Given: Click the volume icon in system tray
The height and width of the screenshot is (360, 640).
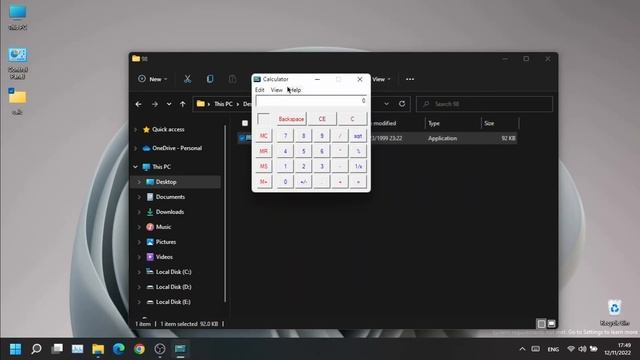Looking at the screenshot, I should pyautogui.click(x=582, y=349).
